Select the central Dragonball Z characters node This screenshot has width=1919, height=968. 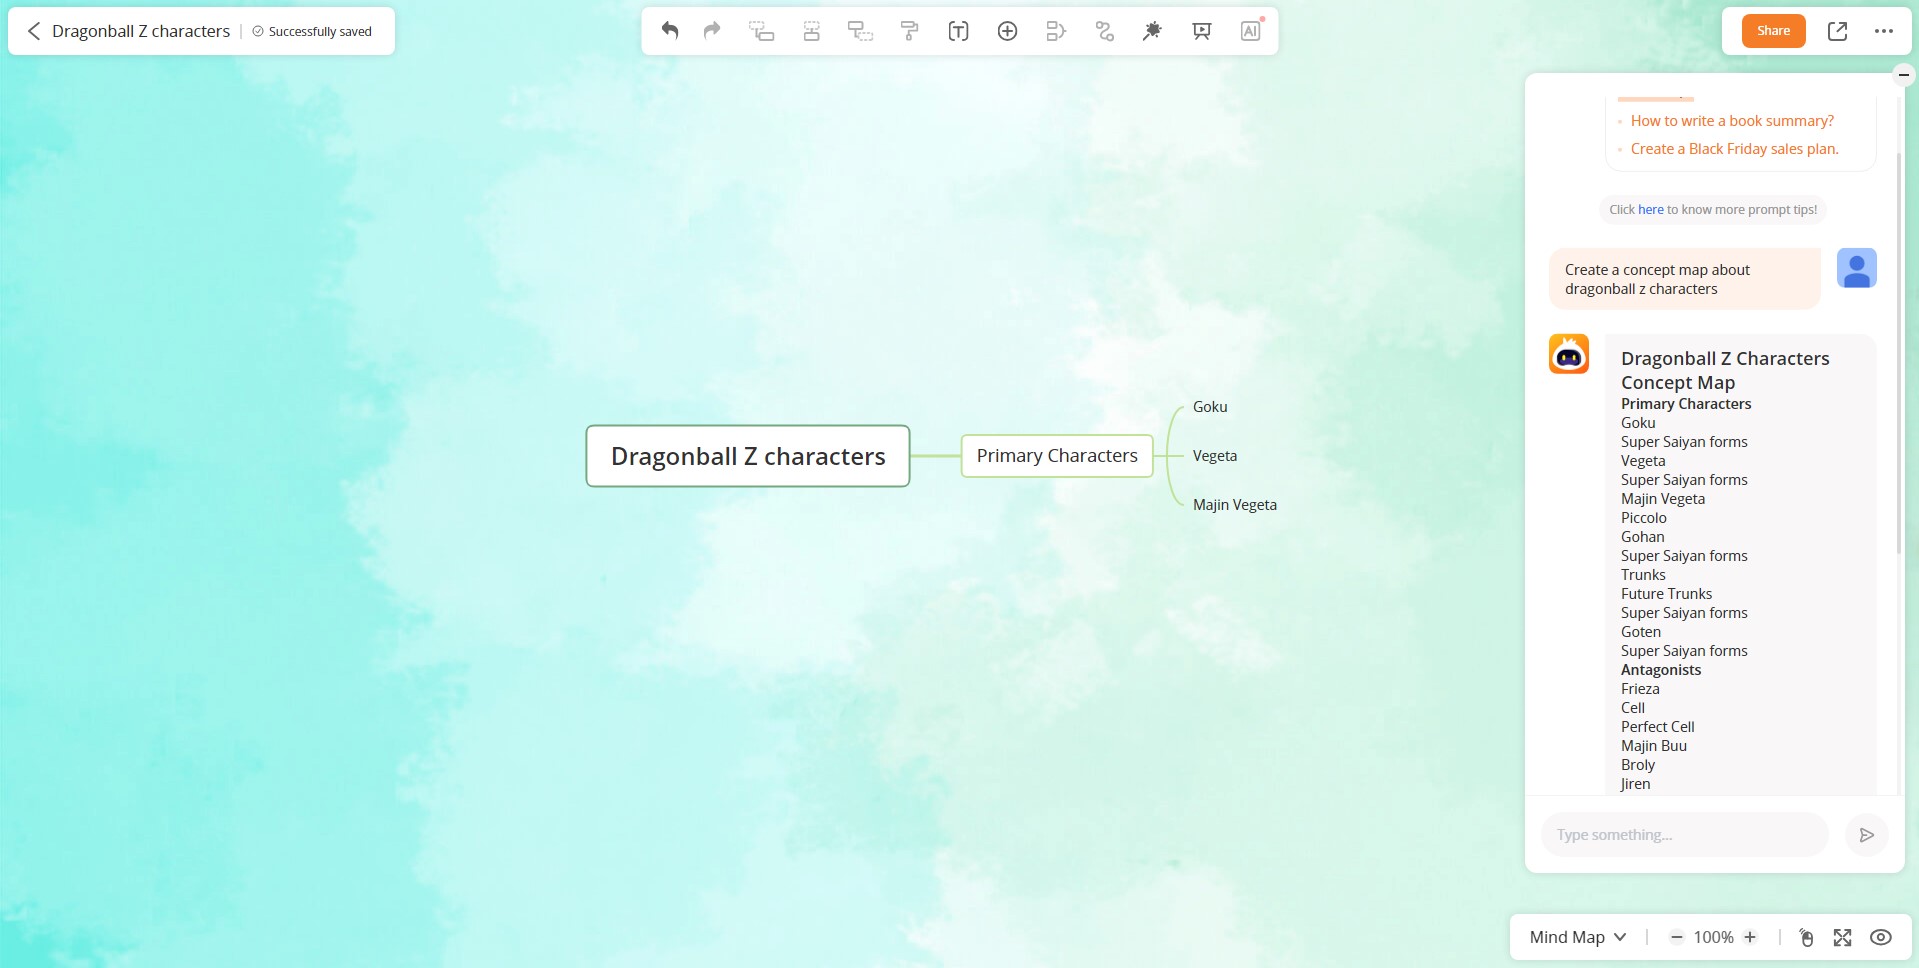click(748, 456)
